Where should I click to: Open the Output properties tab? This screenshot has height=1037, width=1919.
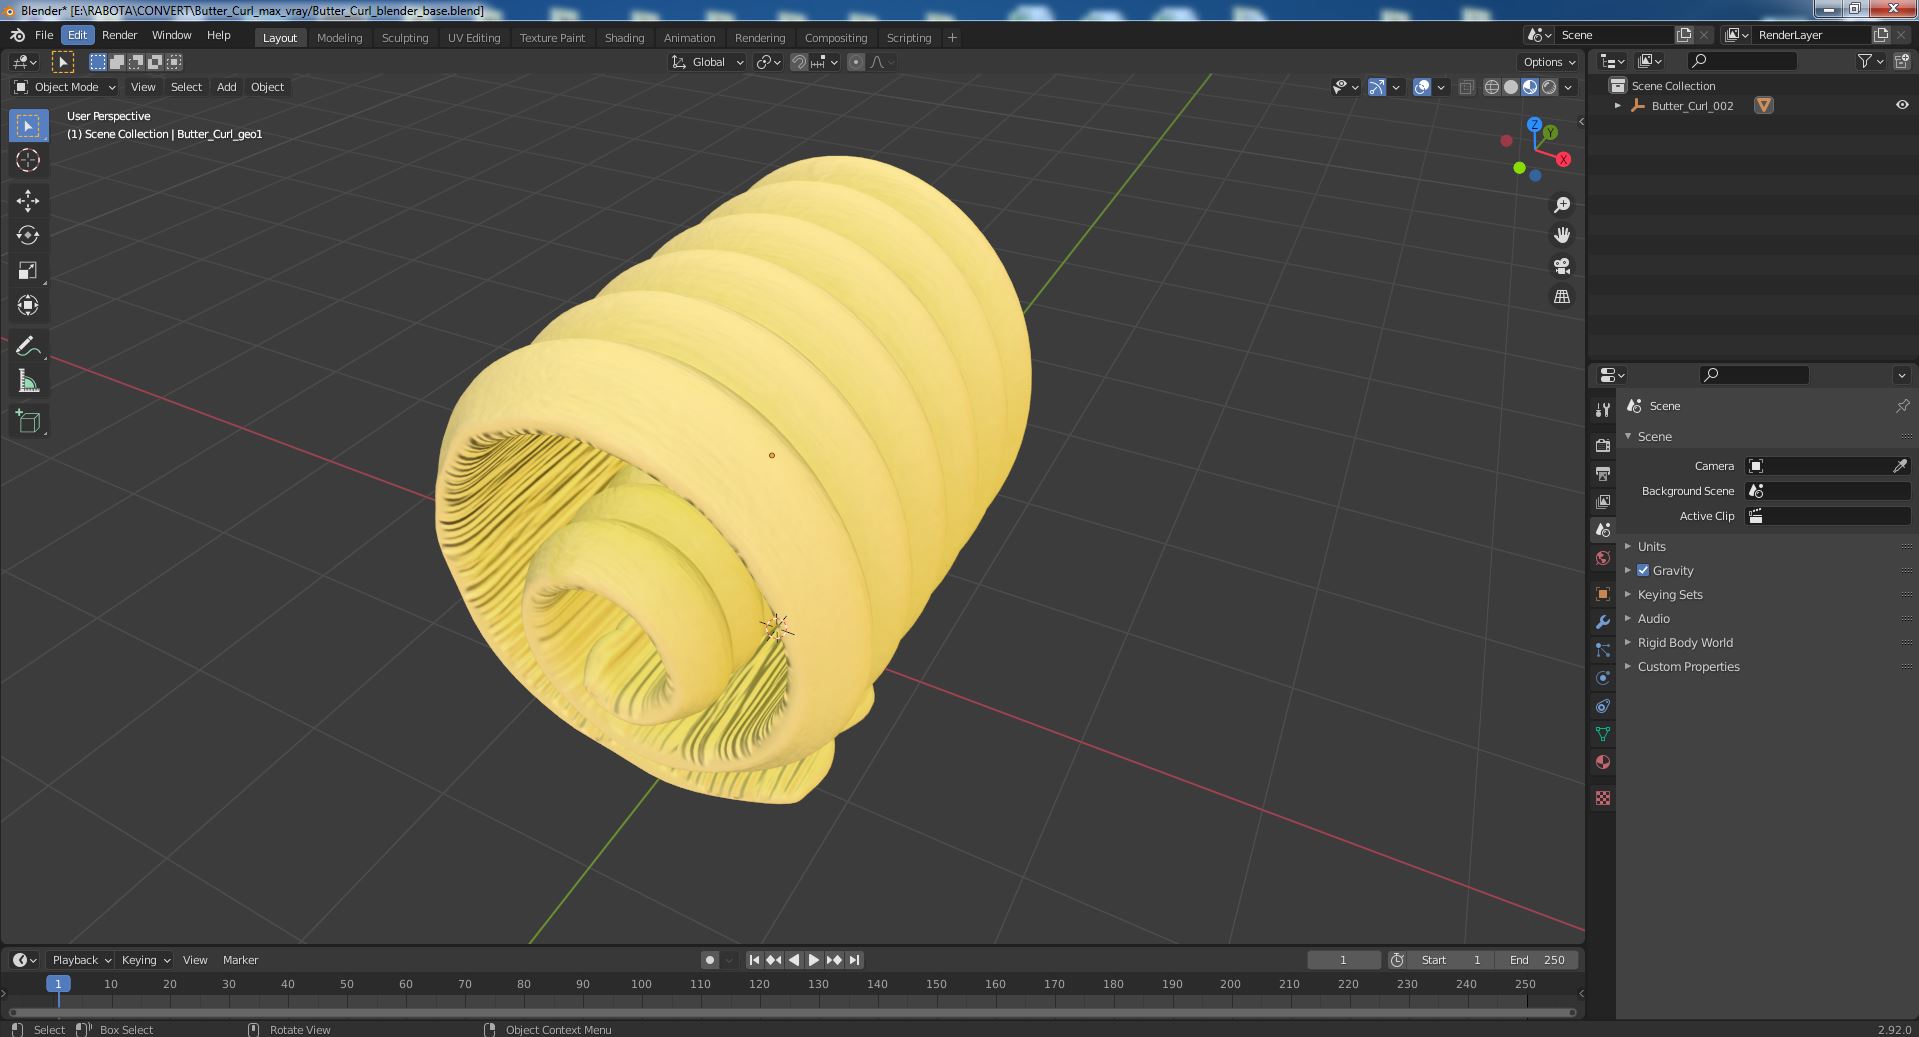[x=1602, y=473]
